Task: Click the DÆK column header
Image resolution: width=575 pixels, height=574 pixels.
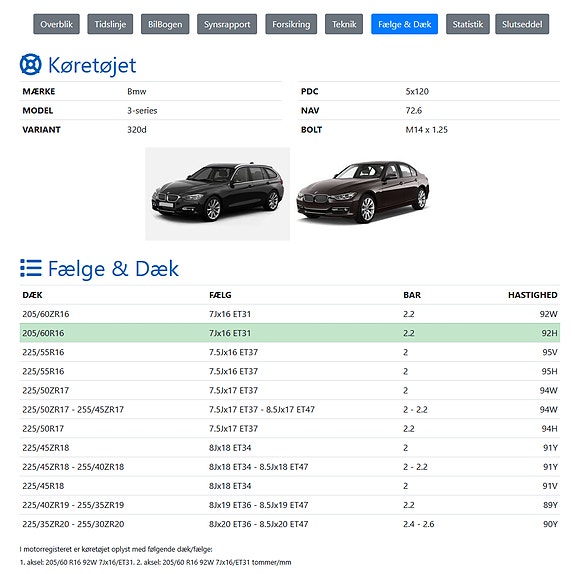Action: point(32,295)
